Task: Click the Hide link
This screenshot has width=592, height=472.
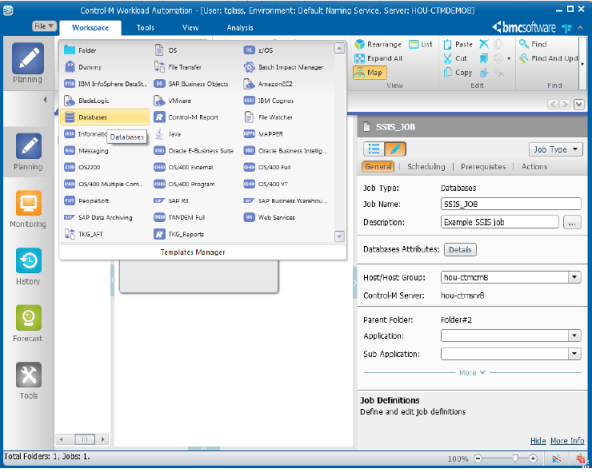Action: pos(538,441)
